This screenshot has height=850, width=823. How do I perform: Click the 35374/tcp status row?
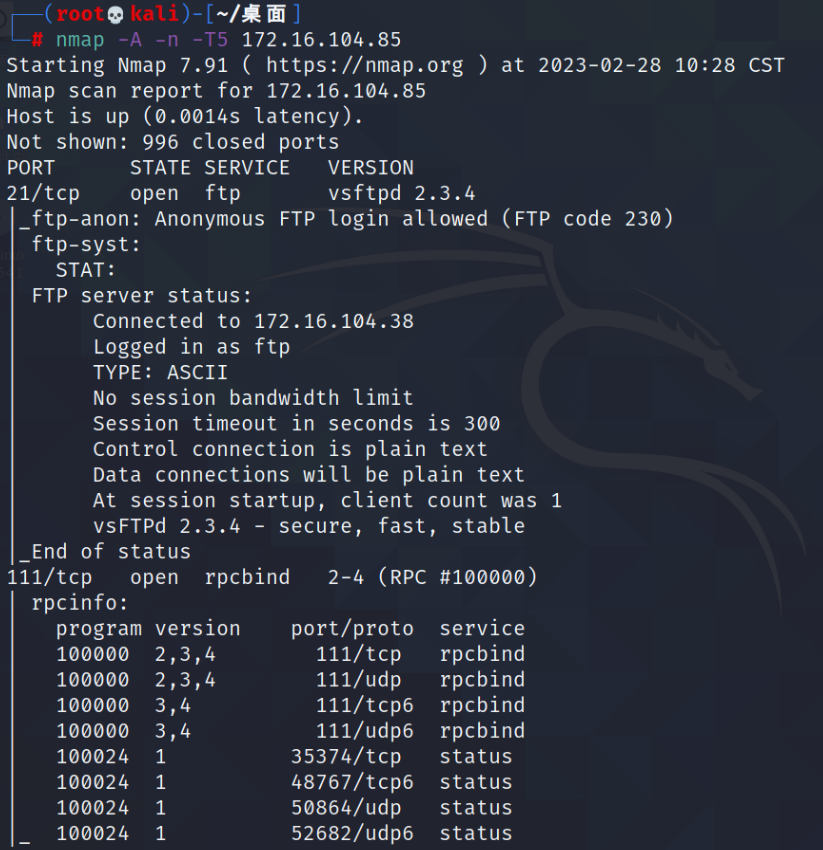click(284, 757)
